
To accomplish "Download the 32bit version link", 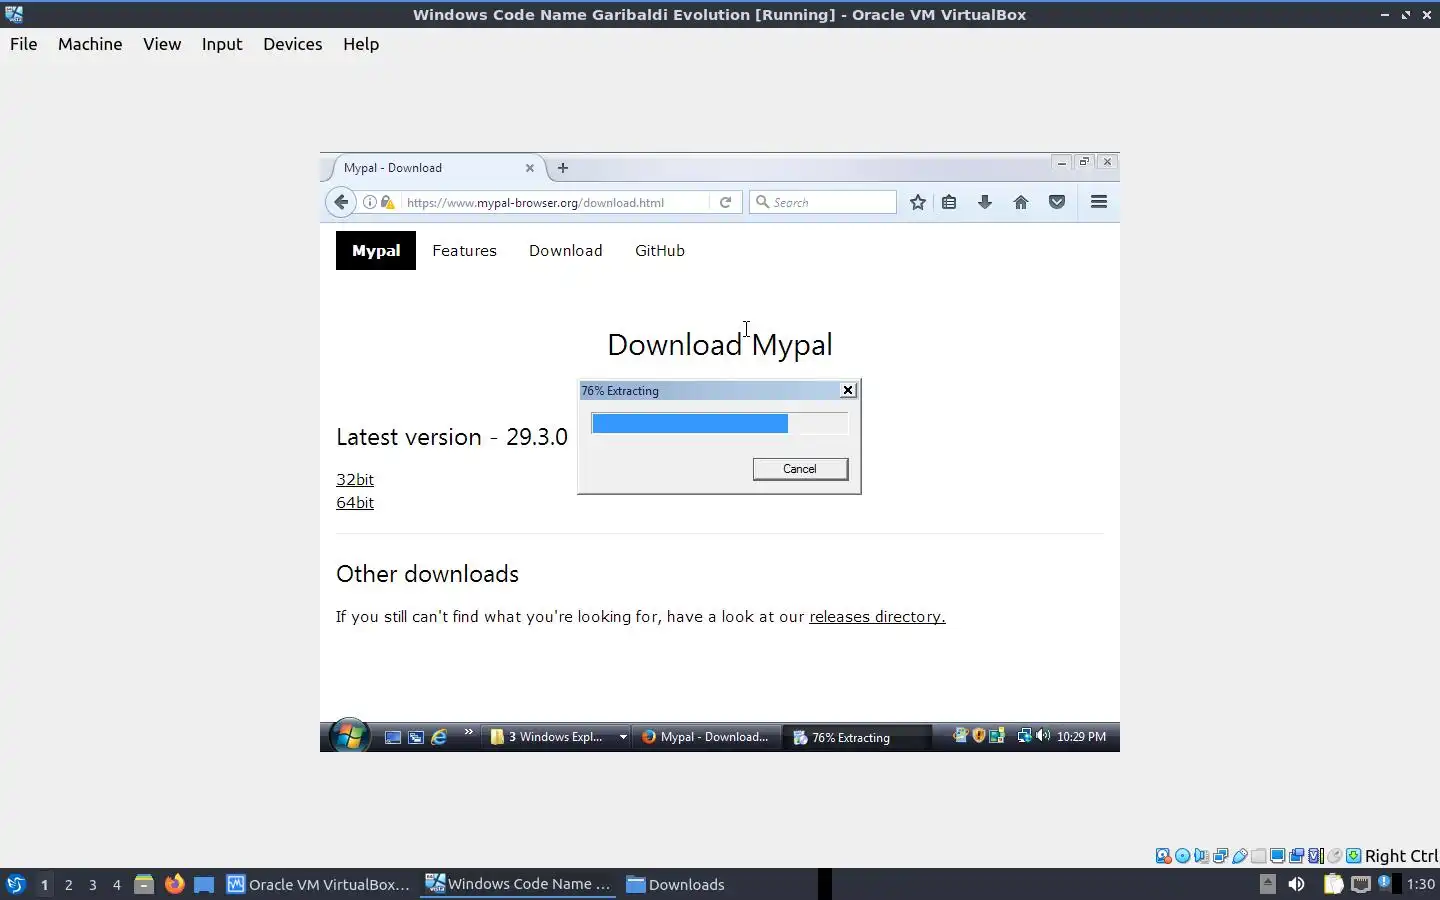I will tap(355, 479).
